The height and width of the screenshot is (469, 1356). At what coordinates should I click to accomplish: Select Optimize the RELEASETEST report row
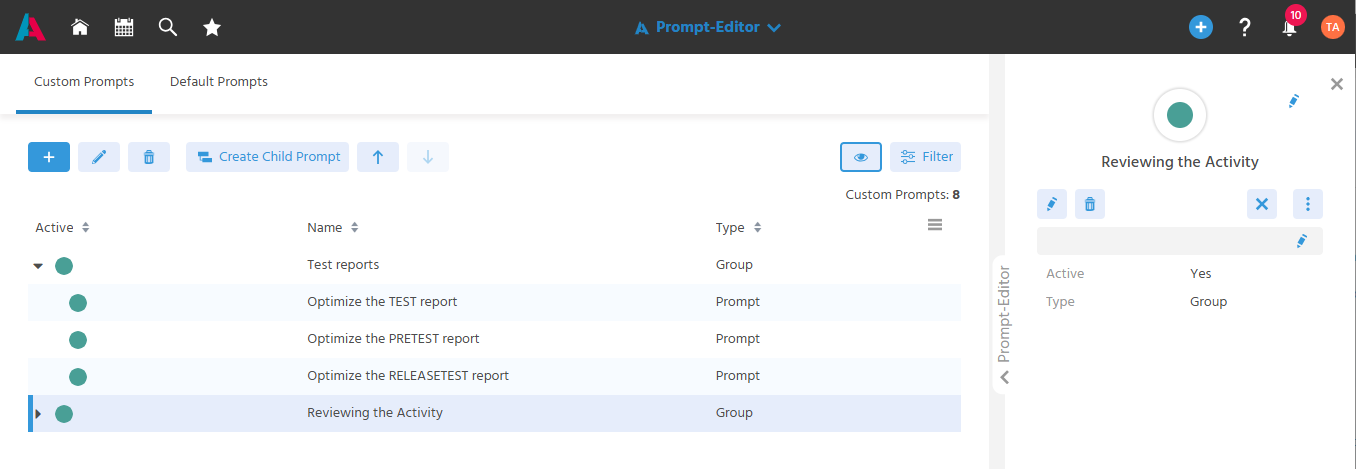[494, 376]
